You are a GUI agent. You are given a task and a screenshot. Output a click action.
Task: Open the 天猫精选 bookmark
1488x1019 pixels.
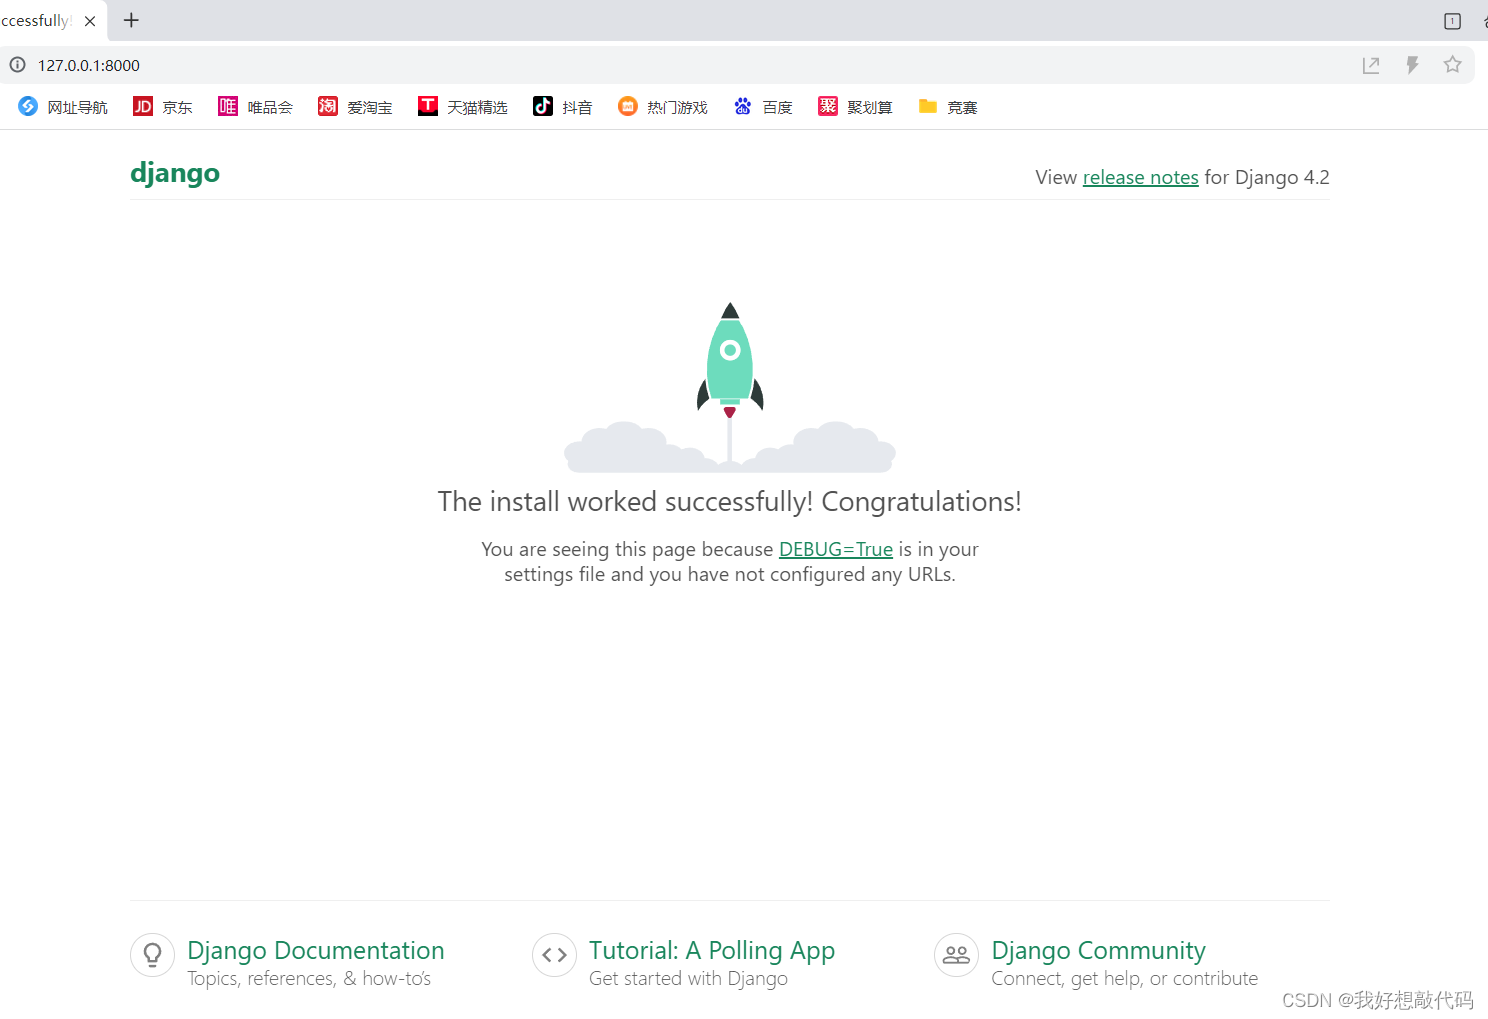pos(463,107)
